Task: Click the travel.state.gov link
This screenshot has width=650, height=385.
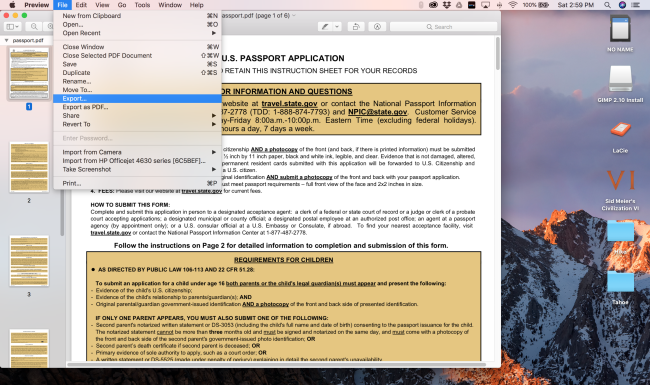Action: coord(289,104)
